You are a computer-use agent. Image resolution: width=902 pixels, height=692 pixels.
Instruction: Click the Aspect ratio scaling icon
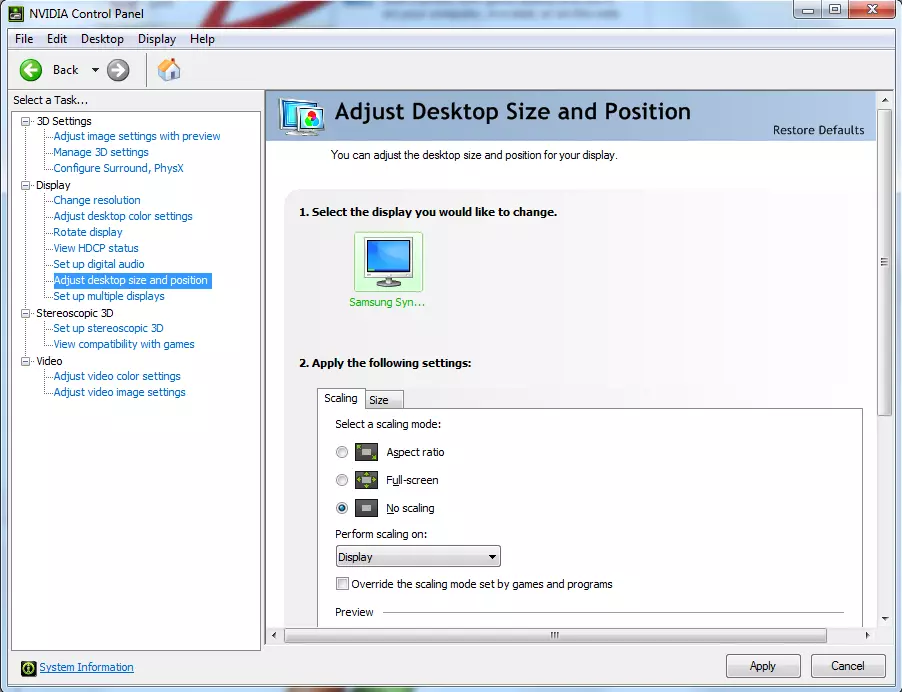pos(366,452)
